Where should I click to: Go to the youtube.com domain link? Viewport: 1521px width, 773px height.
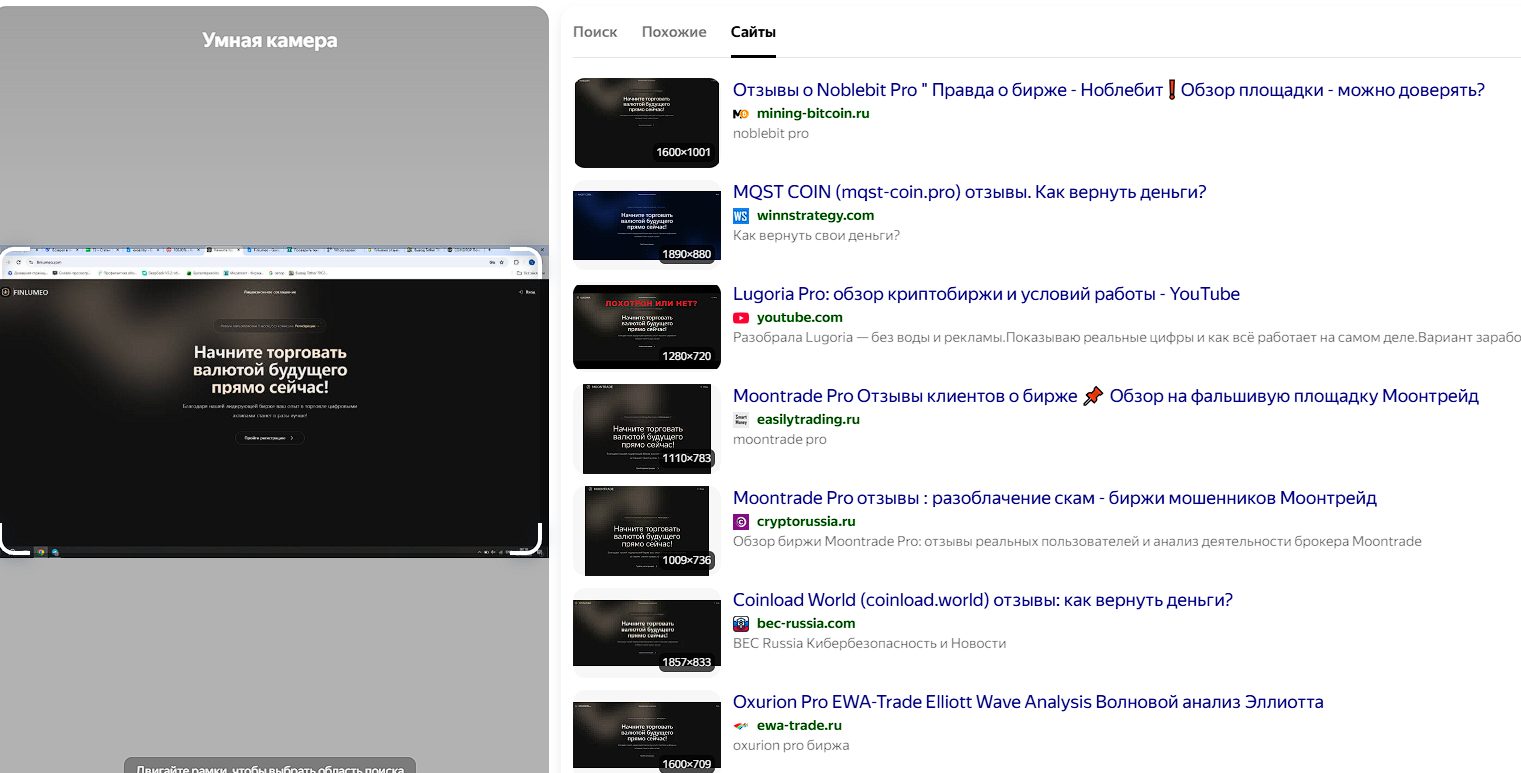[800, 318]
